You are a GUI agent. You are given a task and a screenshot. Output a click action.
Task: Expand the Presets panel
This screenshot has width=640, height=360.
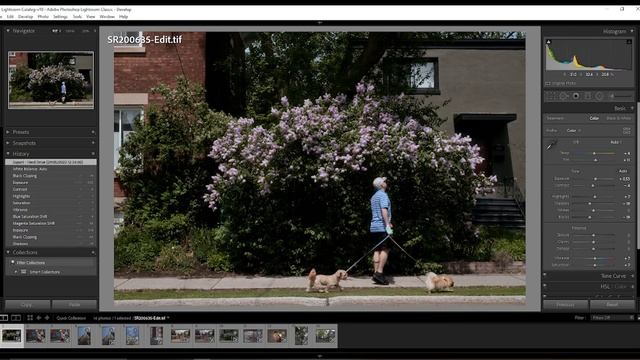[x=8, y=132]
